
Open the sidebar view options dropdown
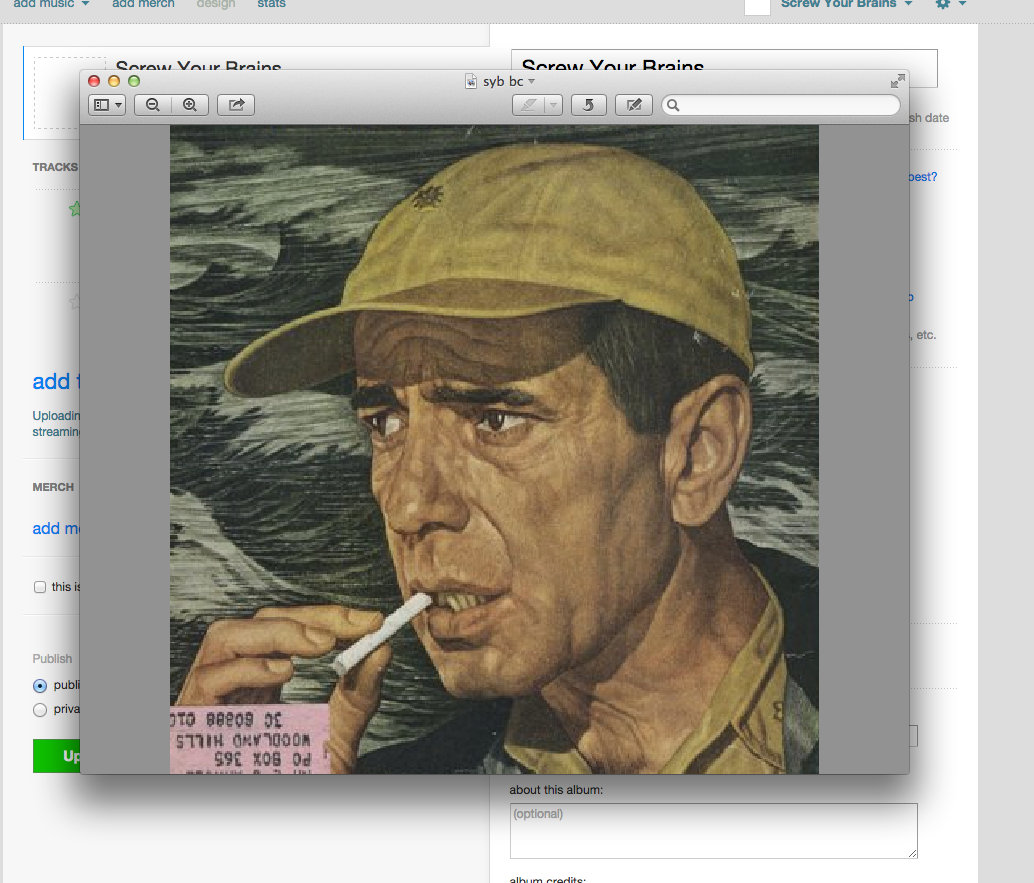pyautogui.click(x=107, y=105)
